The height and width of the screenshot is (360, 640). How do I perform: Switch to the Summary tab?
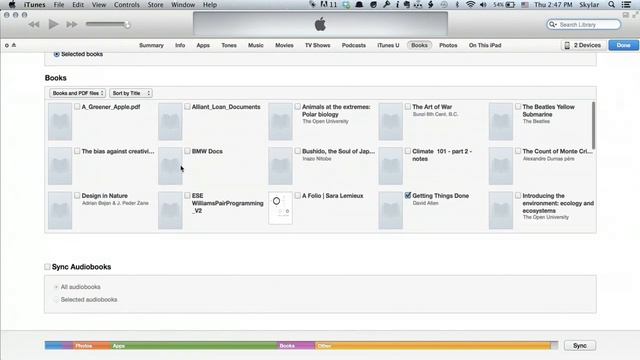[x=151, y=45]
